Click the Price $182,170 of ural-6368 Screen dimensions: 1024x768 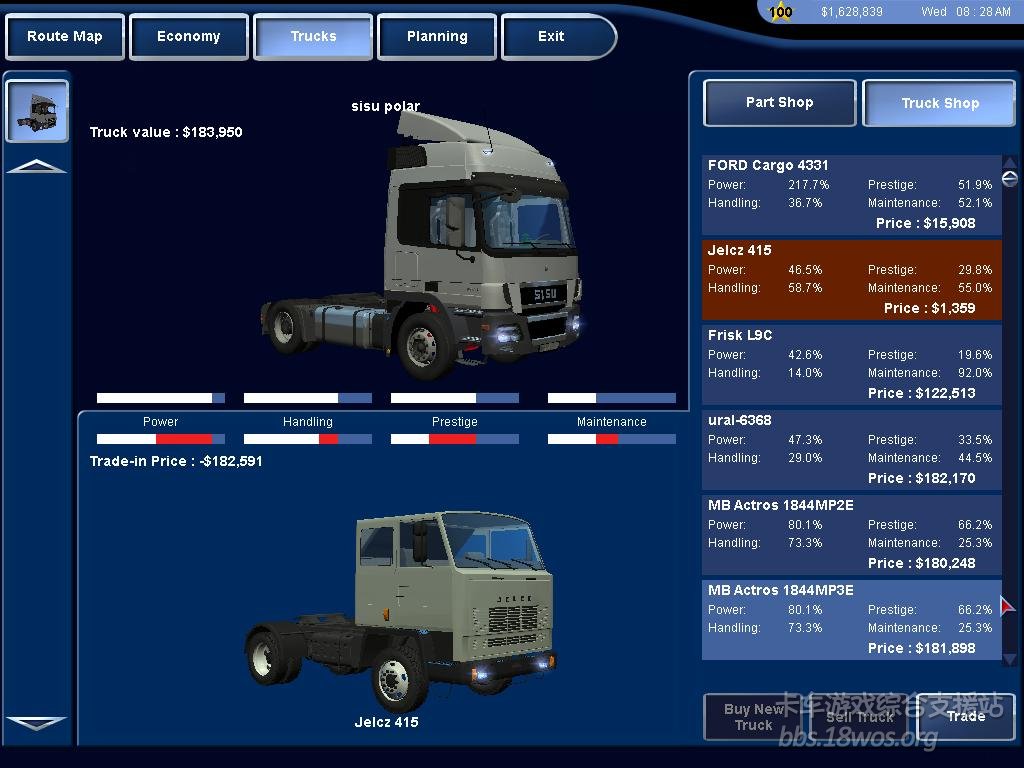tap(921, 478)
